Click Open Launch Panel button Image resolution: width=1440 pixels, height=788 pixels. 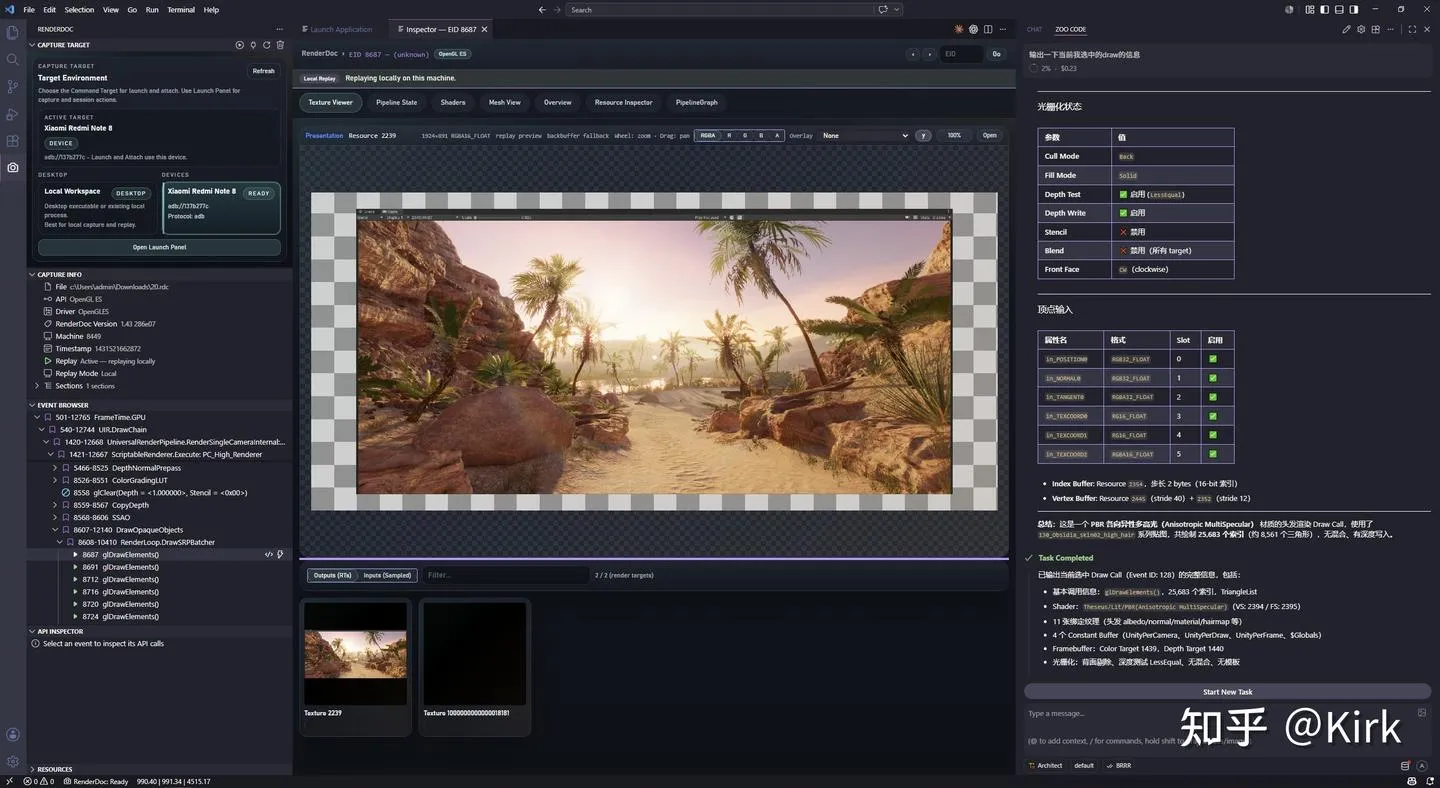pyautogui.click(x=159, y=247)
